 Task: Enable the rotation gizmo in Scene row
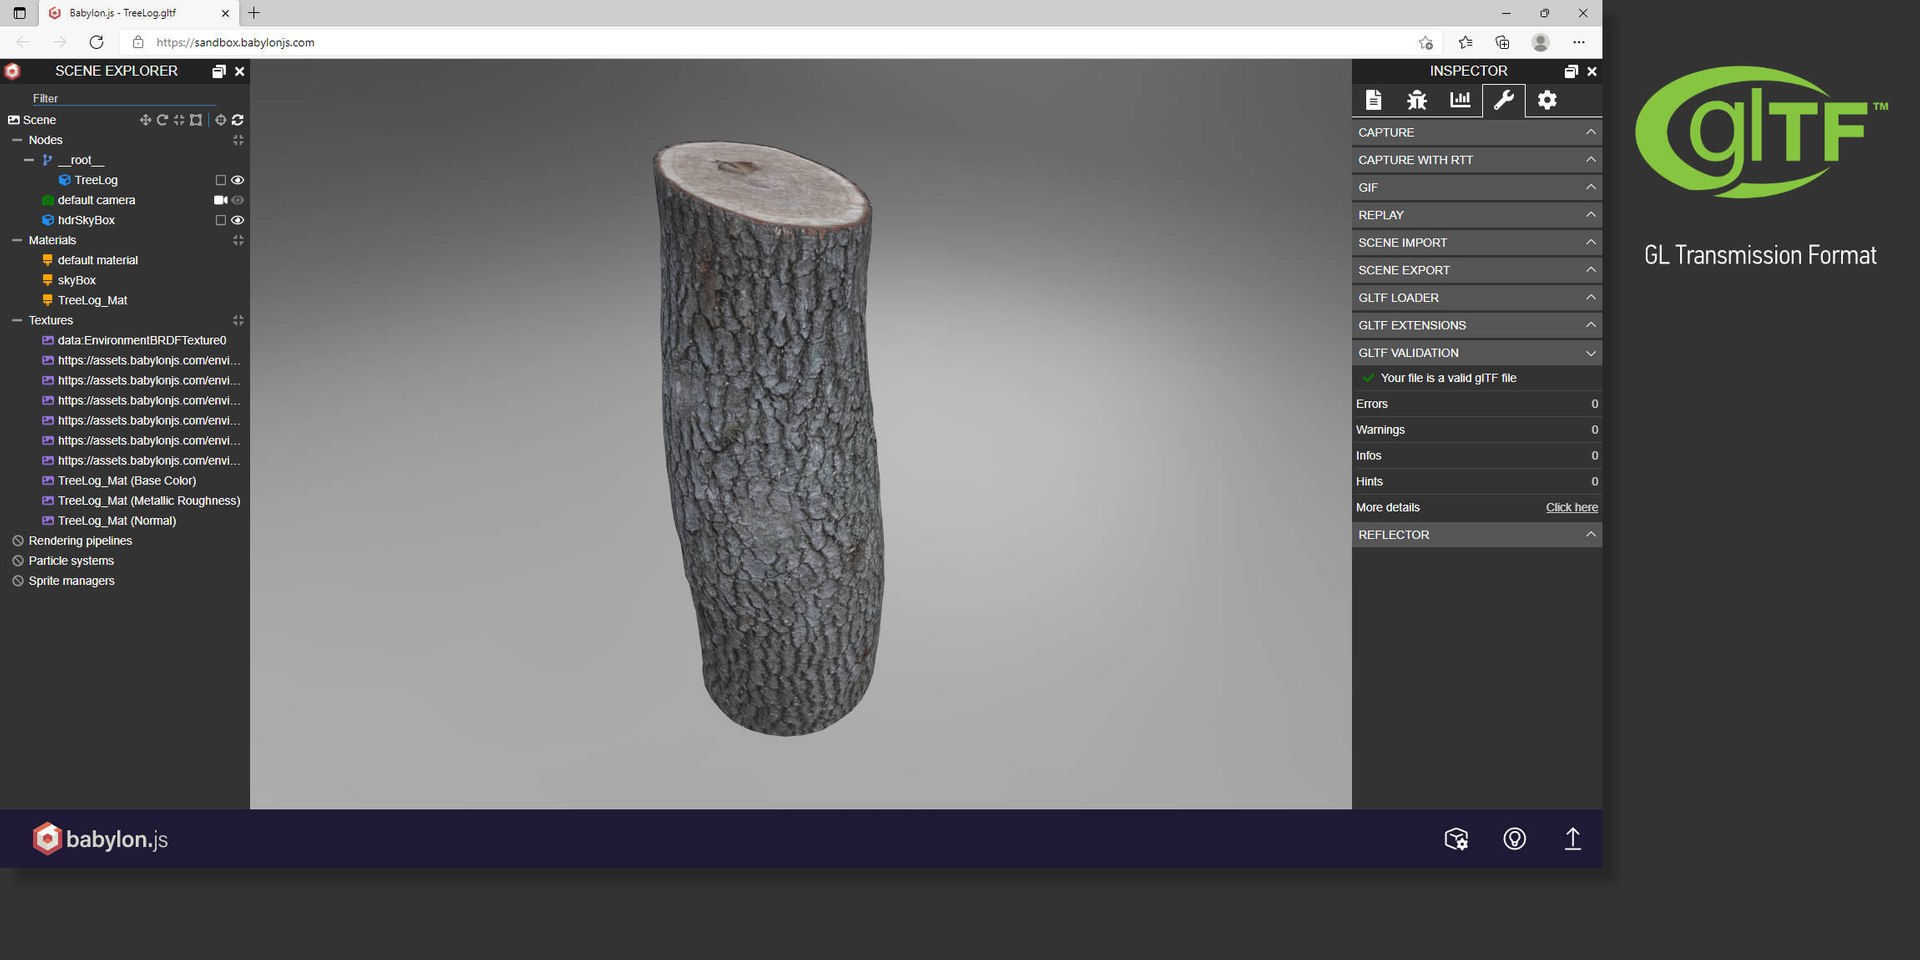pos(162,120)
